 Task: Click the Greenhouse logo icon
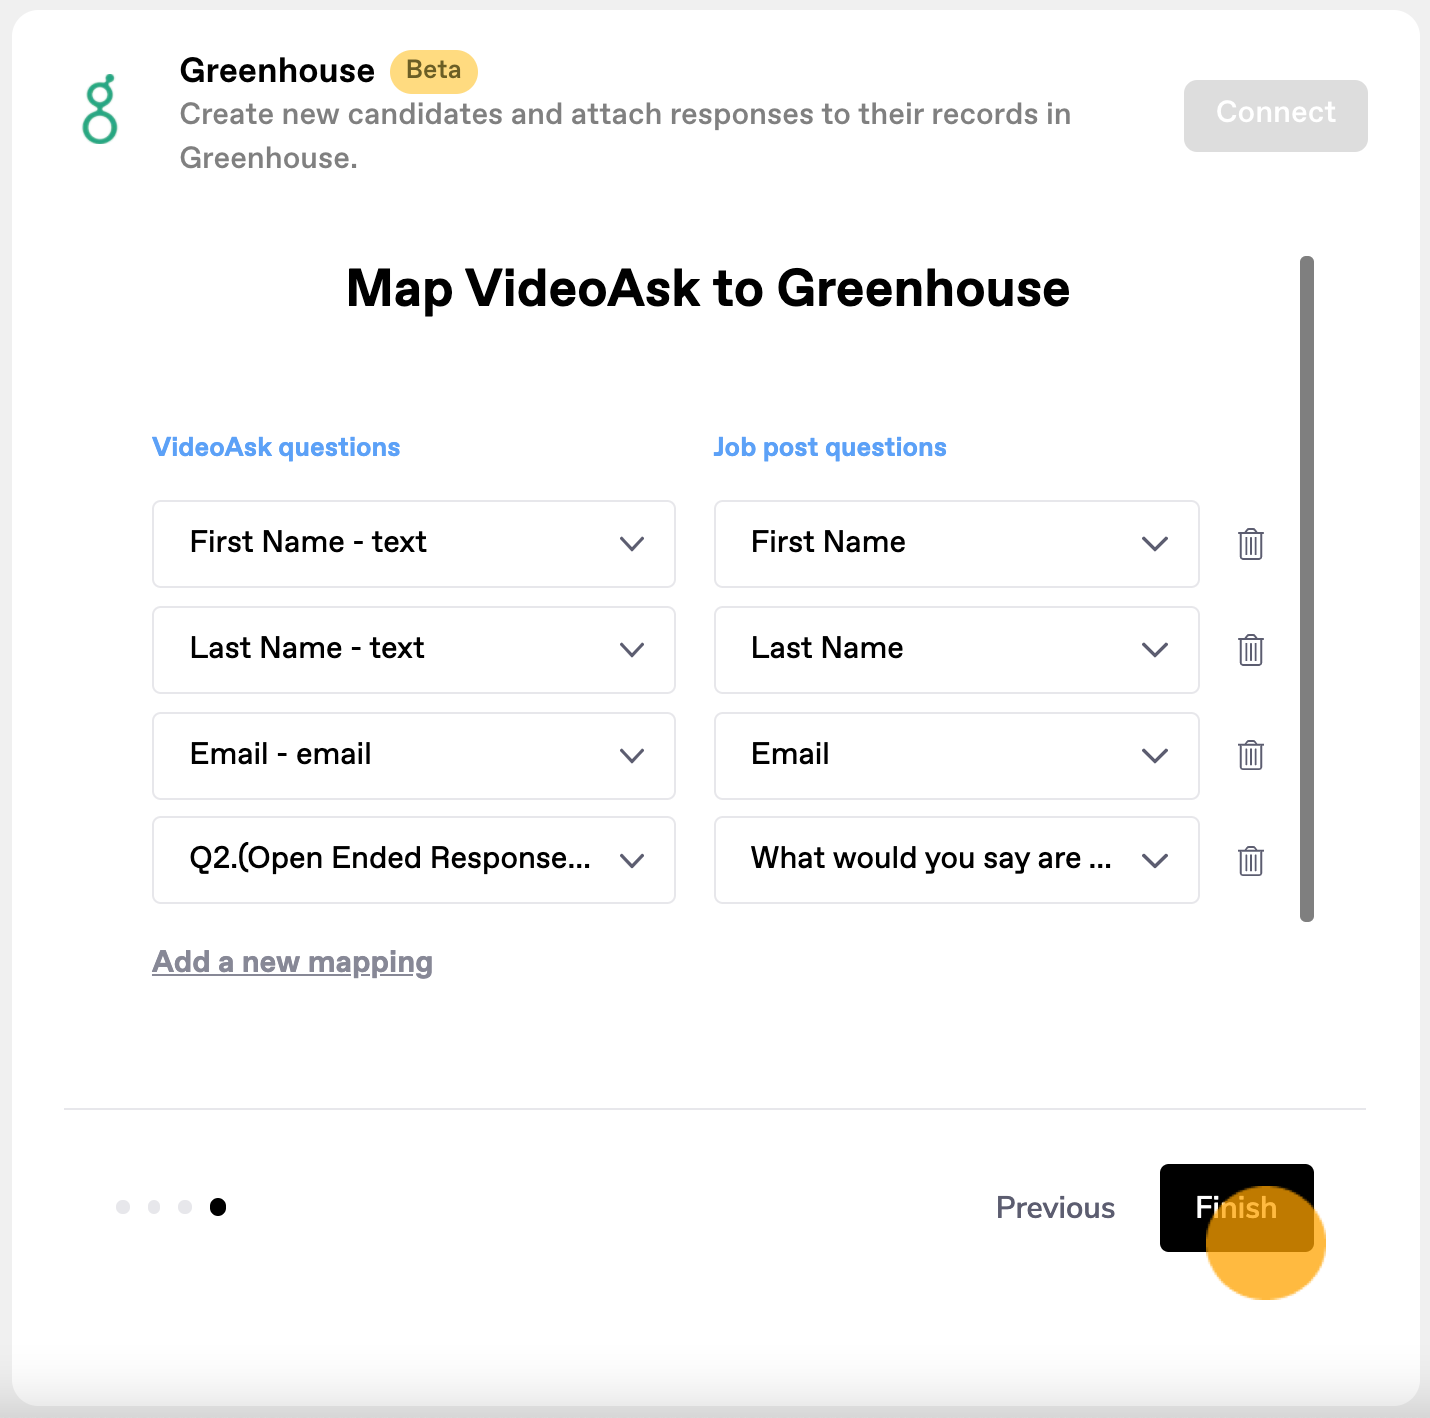100,109
